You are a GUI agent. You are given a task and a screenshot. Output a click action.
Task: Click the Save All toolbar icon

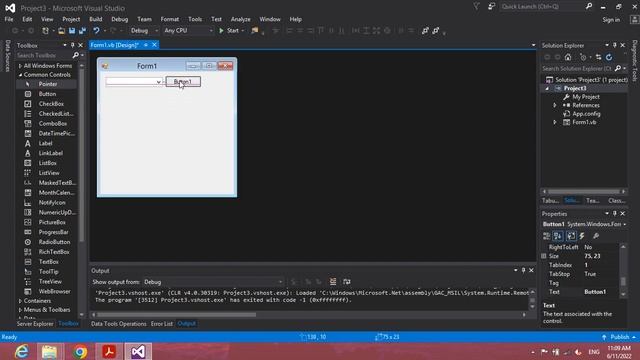82,31
